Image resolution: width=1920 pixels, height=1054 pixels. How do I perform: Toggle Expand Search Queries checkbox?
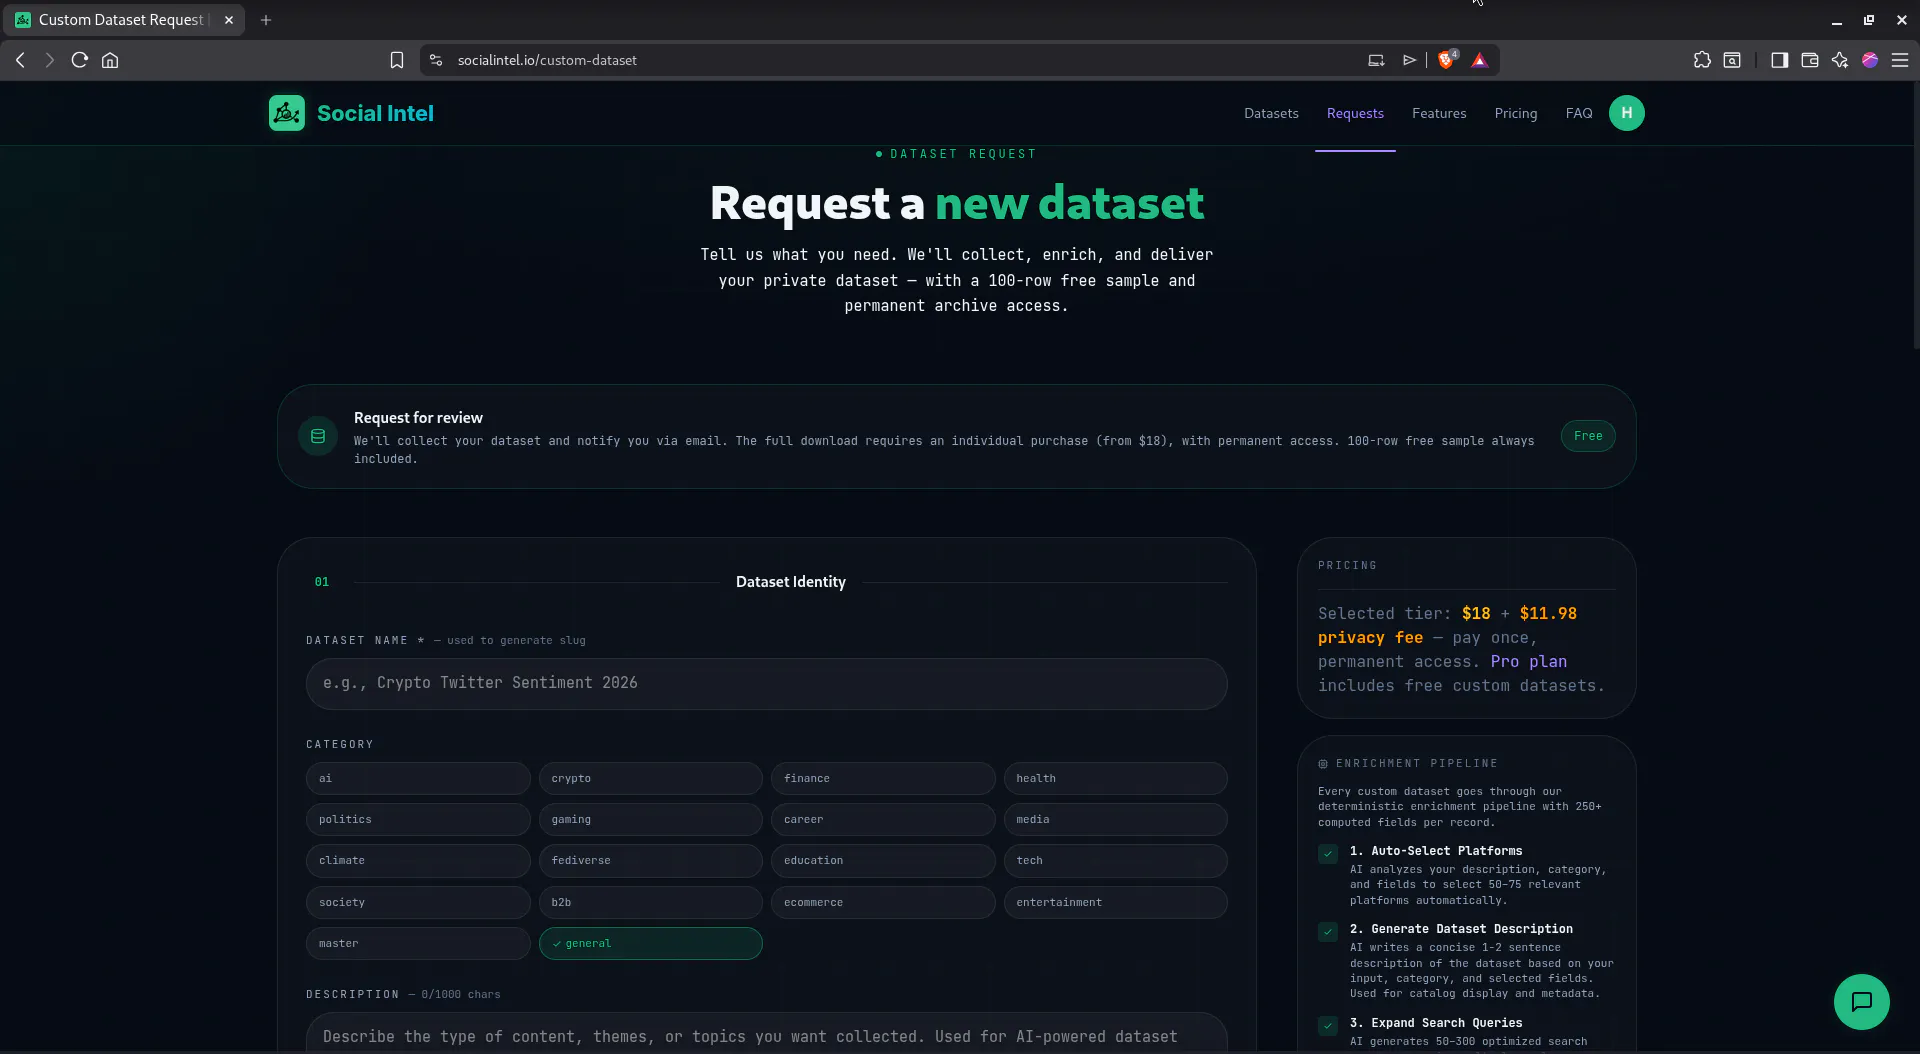1327,1026
